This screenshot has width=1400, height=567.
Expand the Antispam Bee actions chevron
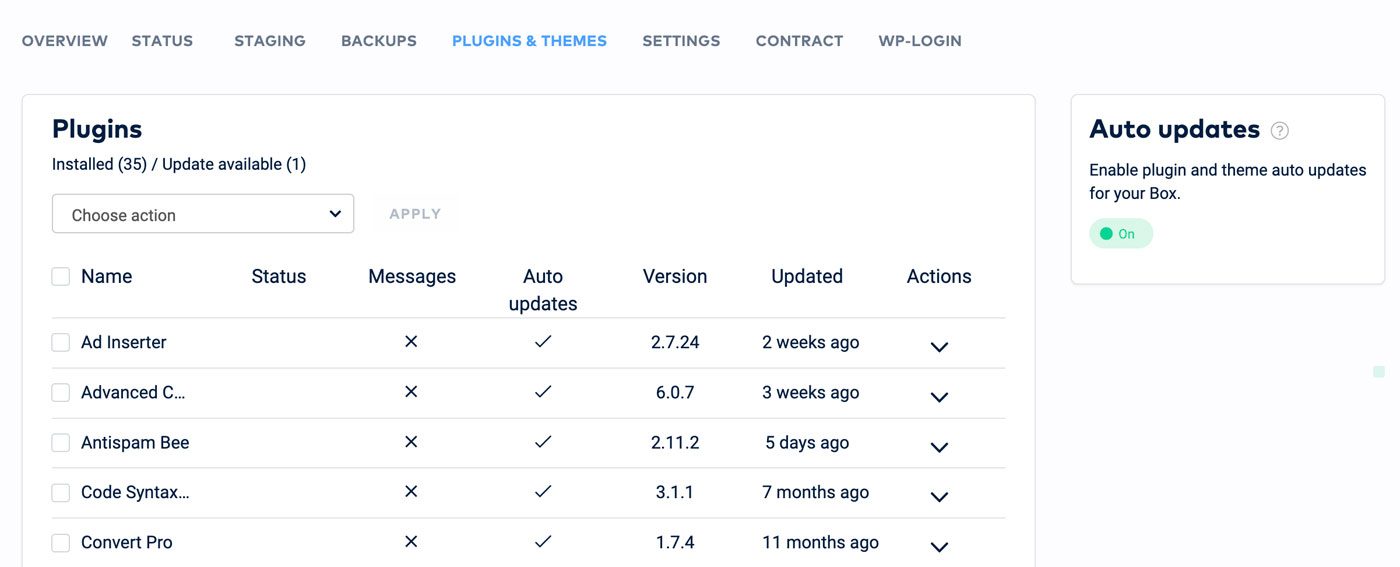[938, 447]
